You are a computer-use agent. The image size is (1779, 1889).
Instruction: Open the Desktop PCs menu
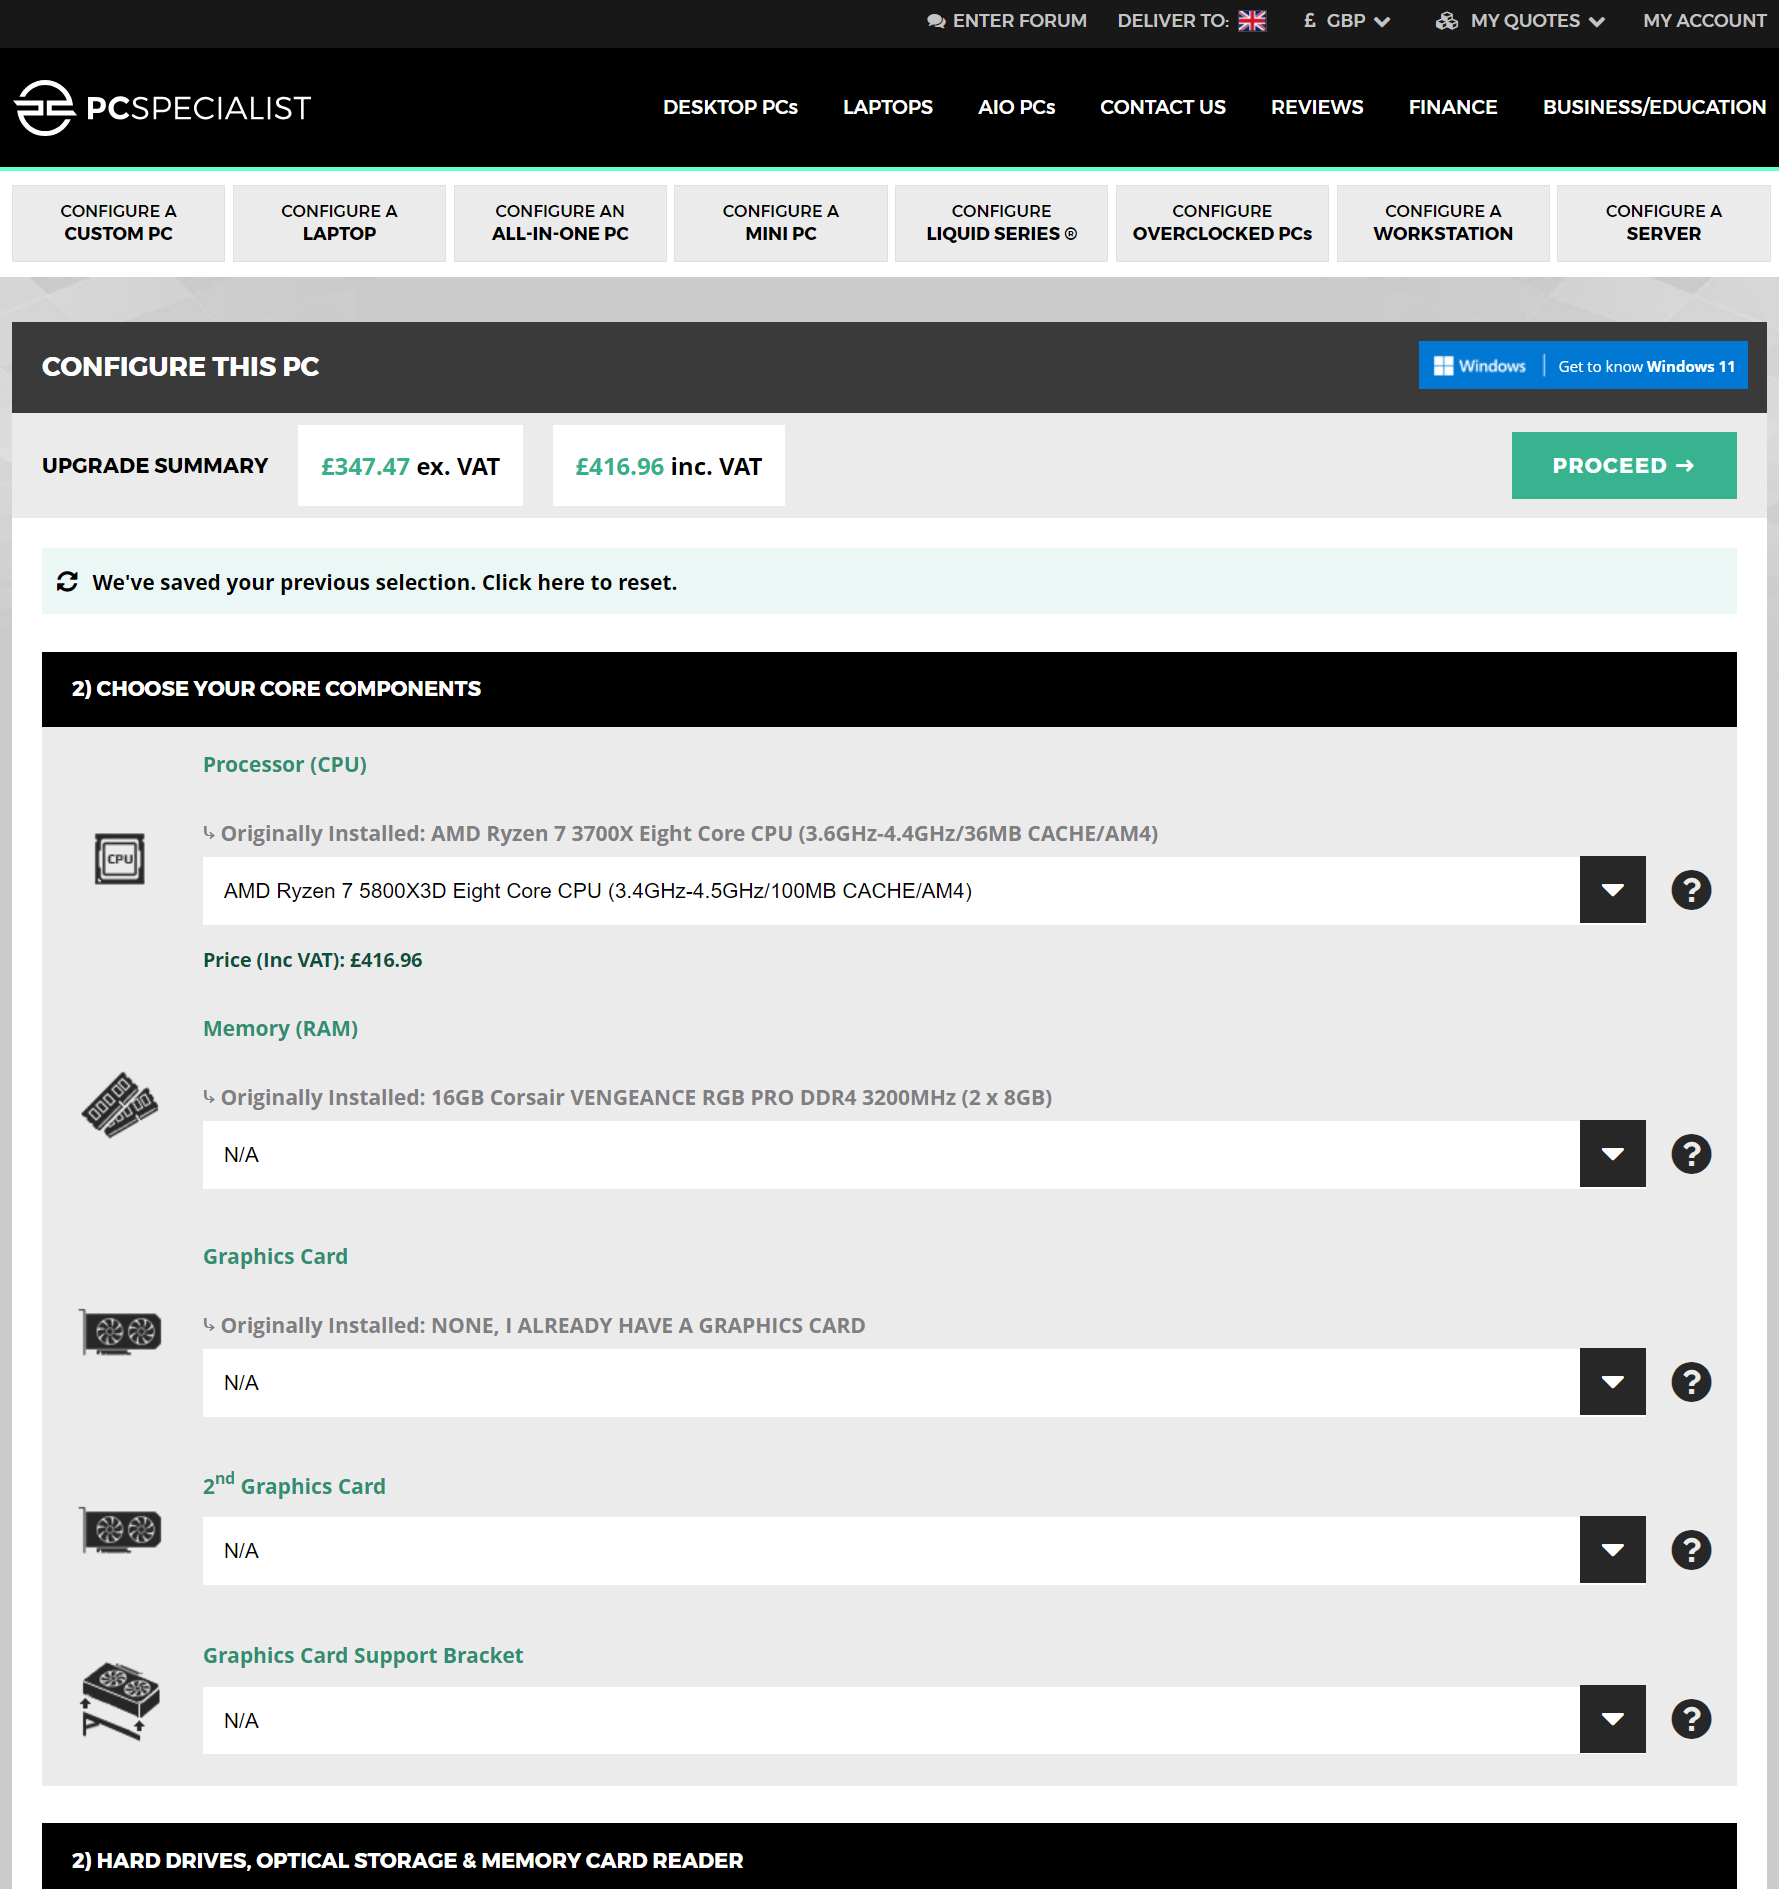point(730,107)
